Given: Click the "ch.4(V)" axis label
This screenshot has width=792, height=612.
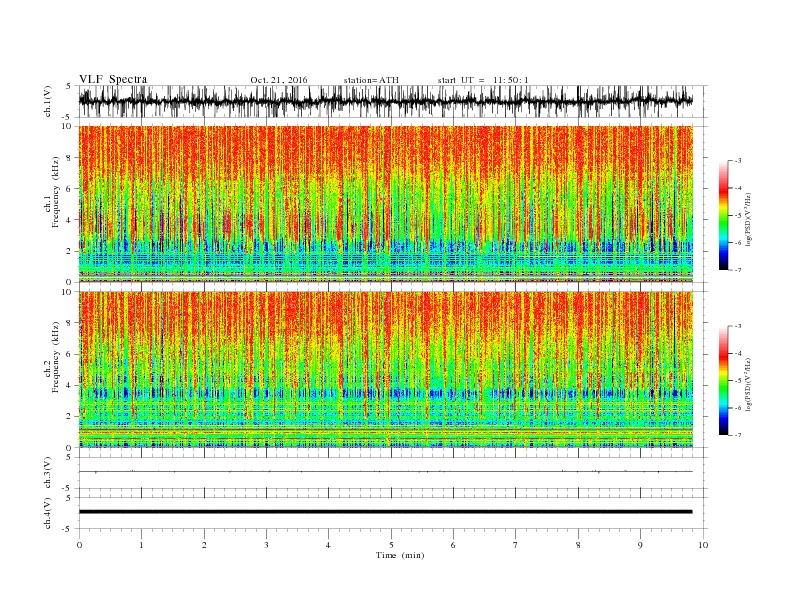Looking at the screenshot, I should pos(48,513).
